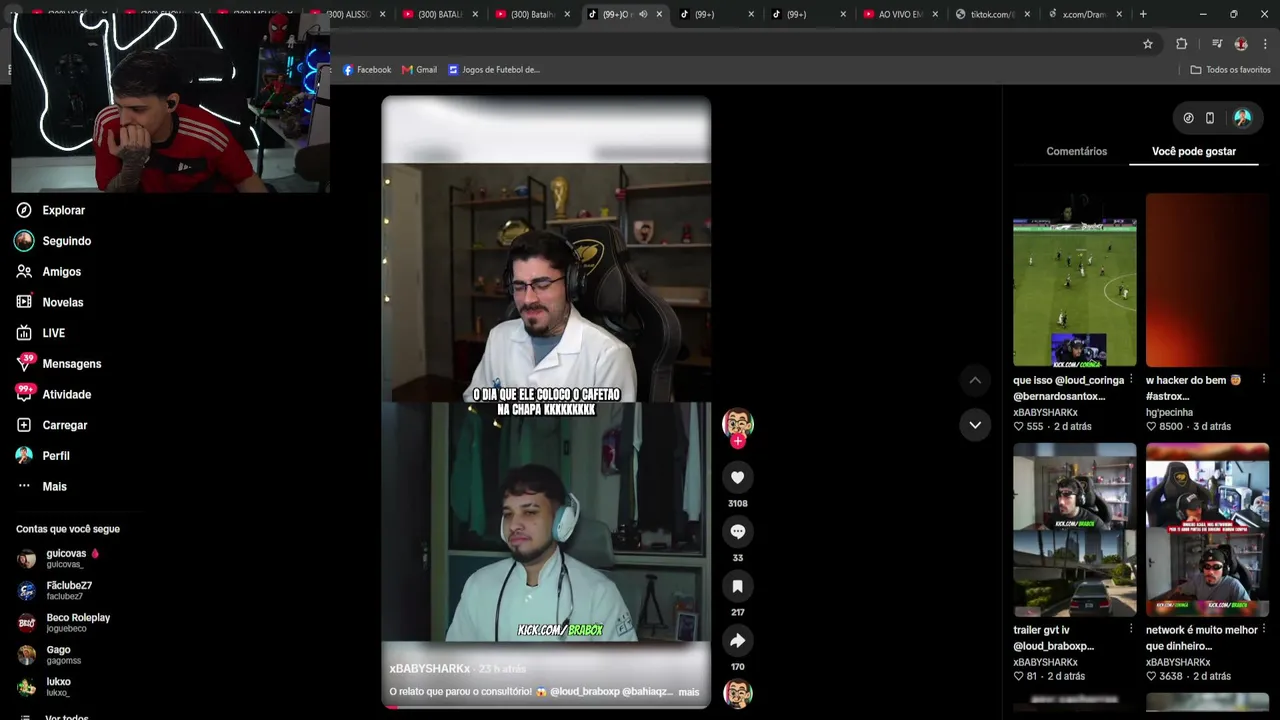
Task: Open followed account Beco Roleplay
Action: tap(78, 622)
